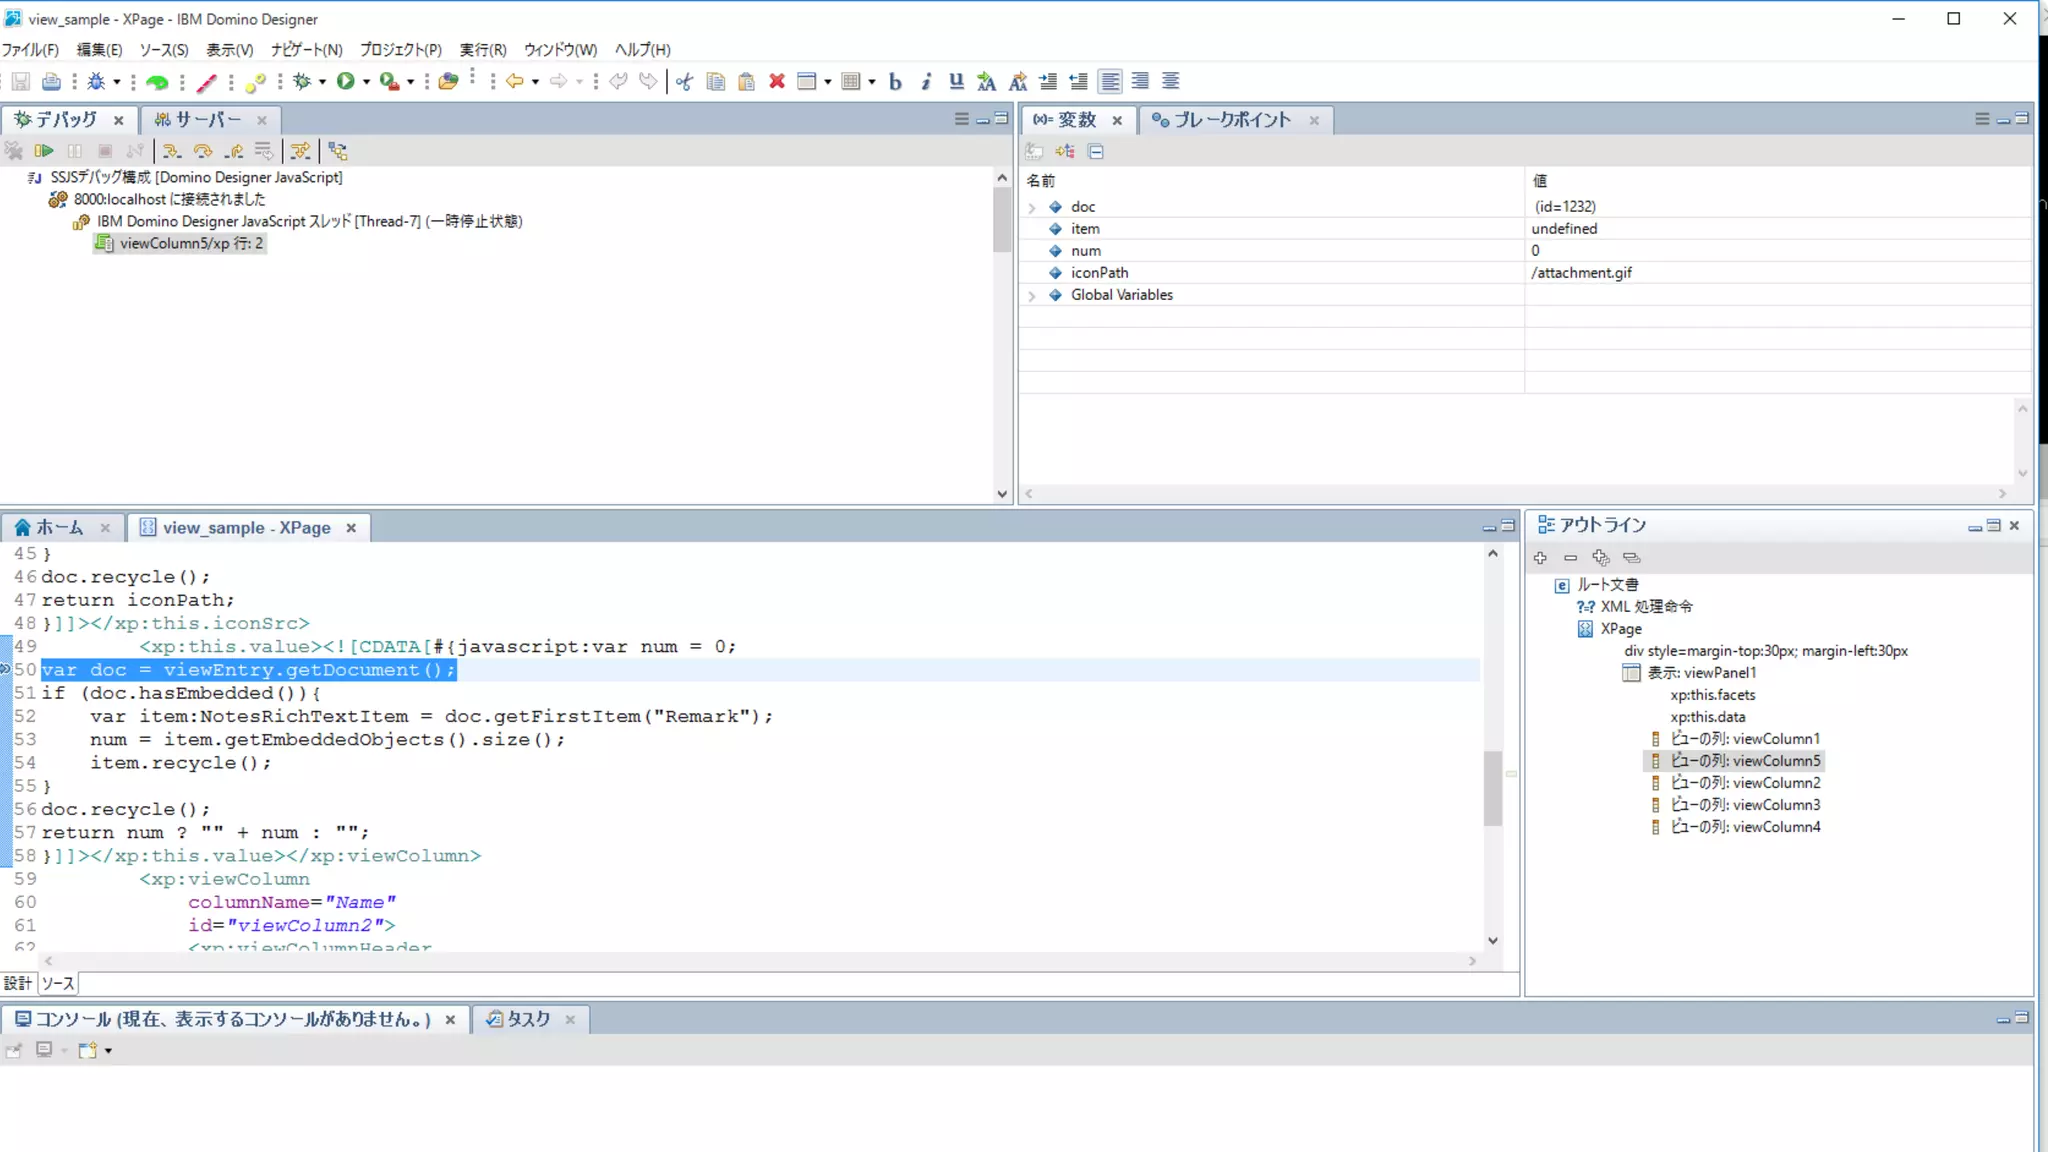Open the Run button dropdown arrow
The height and width of the screenshot is (1152, 2048).
(367, 82)
